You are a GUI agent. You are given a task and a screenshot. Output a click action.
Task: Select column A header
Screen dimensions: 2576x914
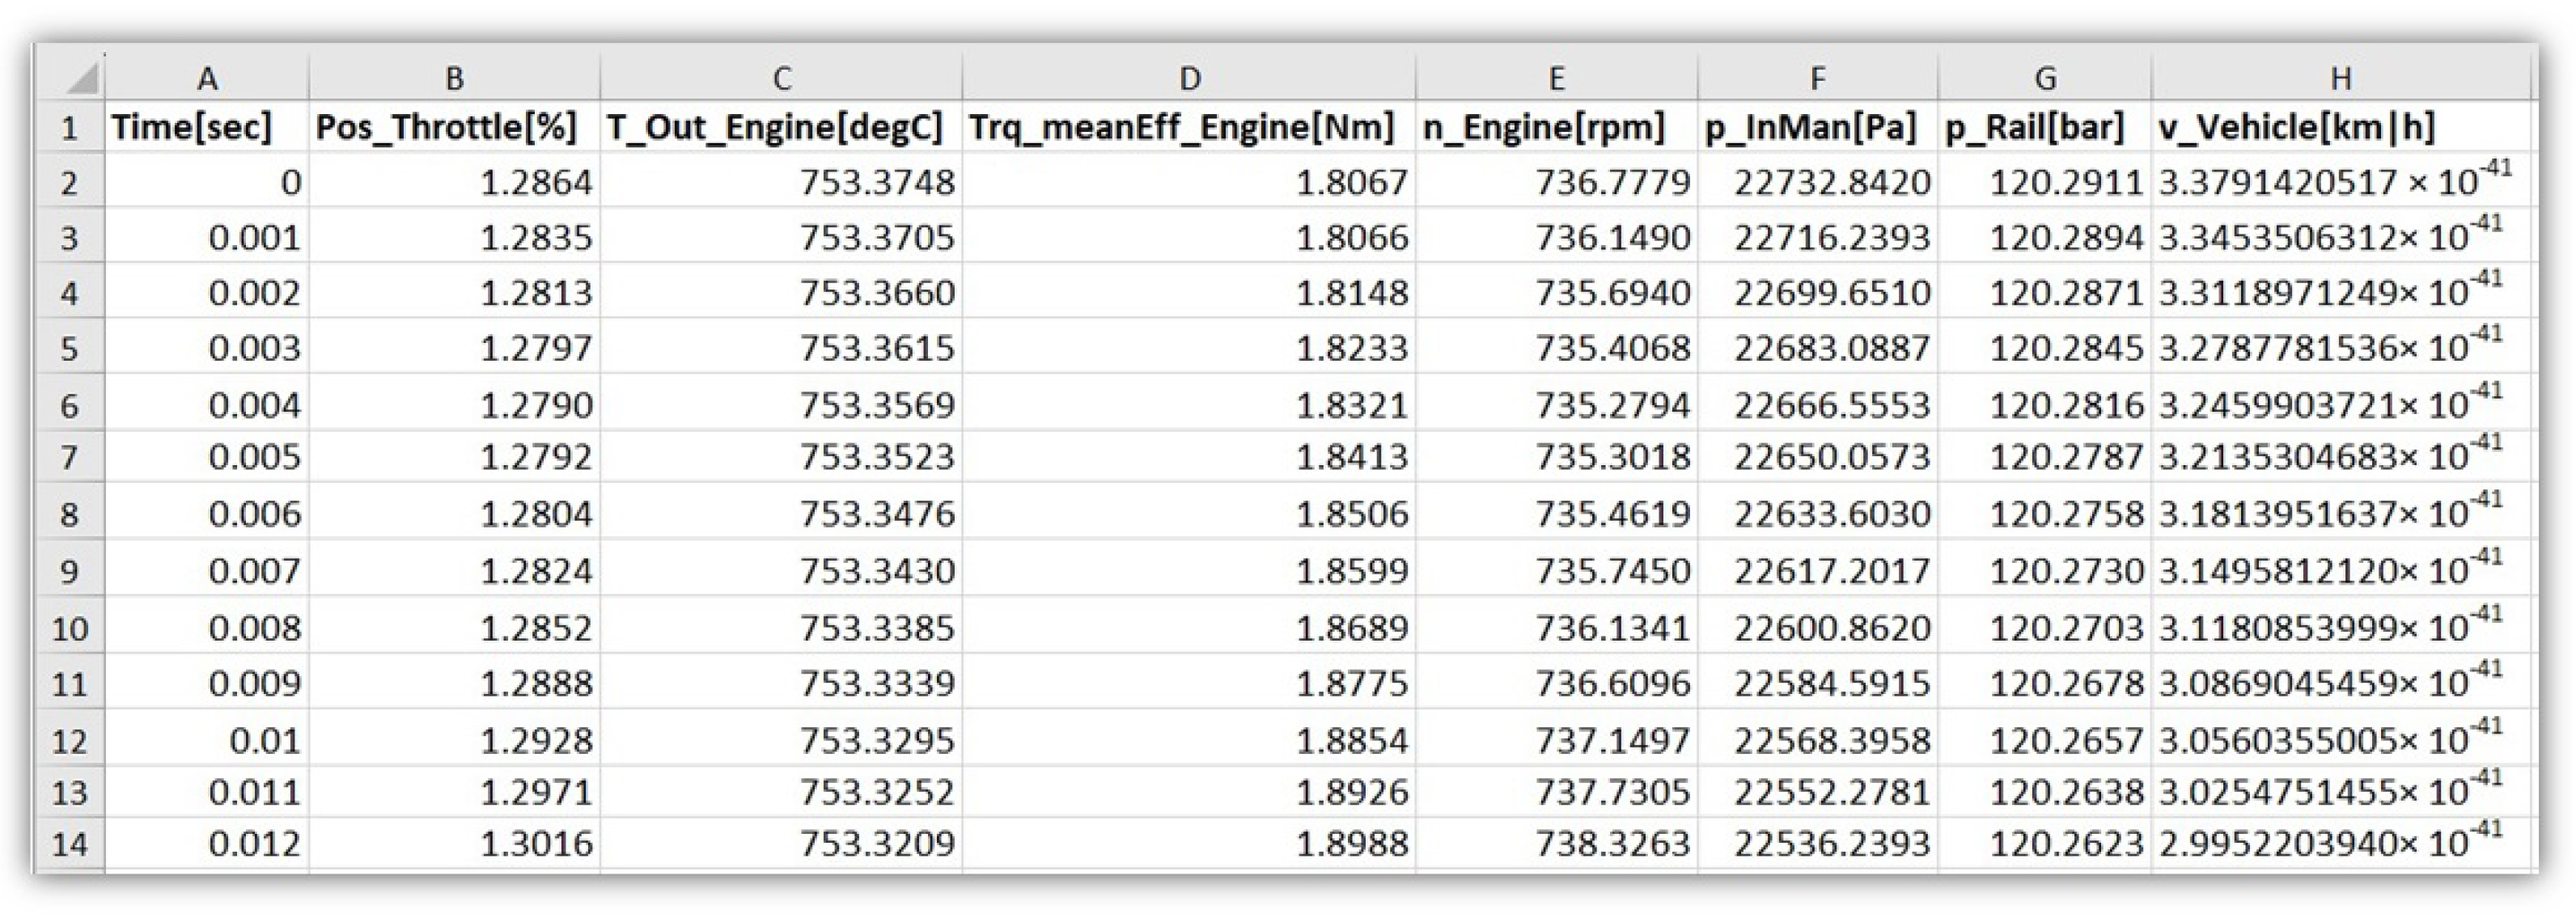[207, 77]
